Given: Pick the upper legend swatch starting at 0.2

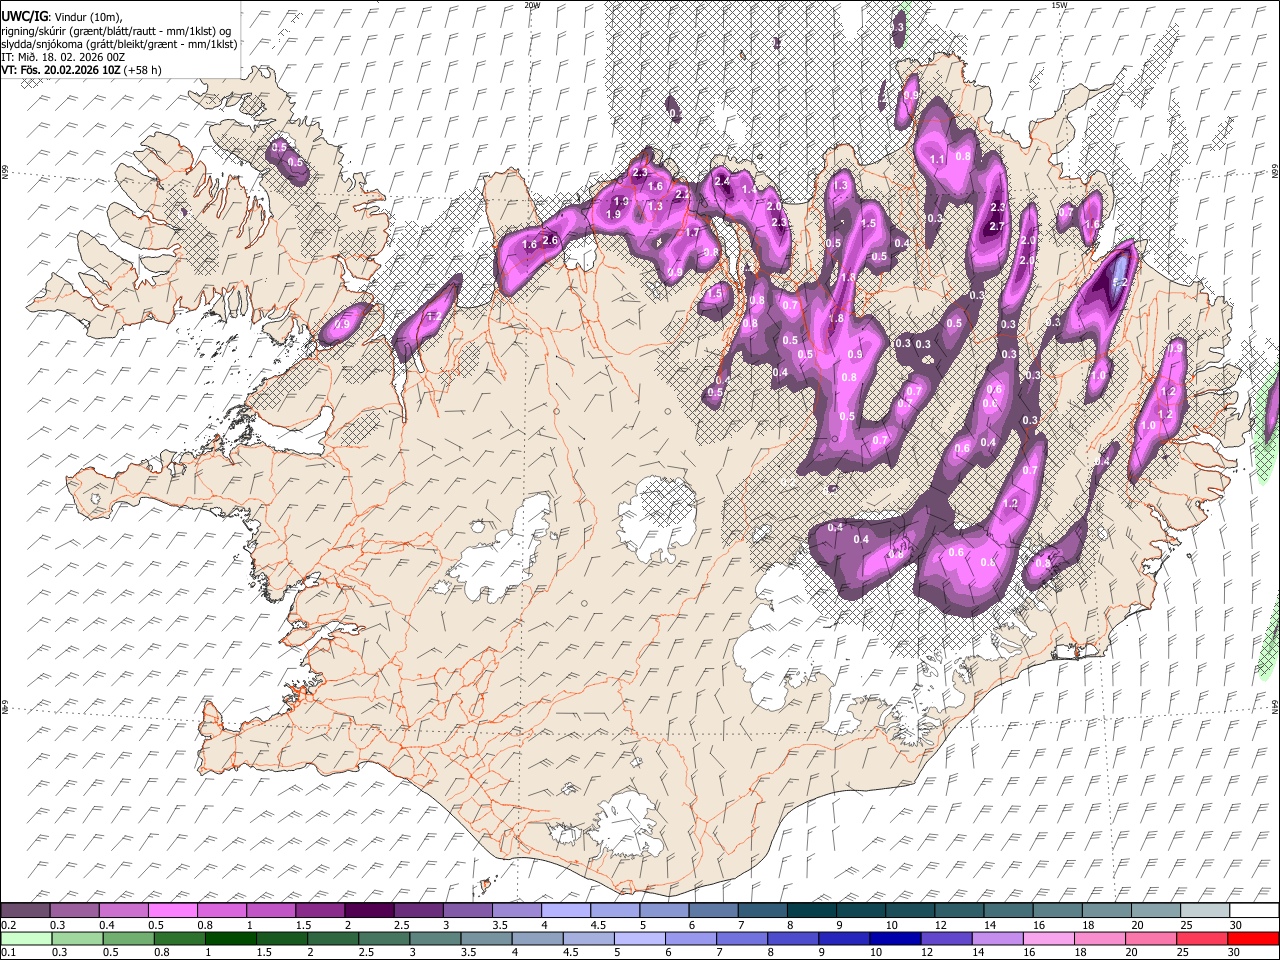Looking at the screenshot, I should click(x=25, y=910).
